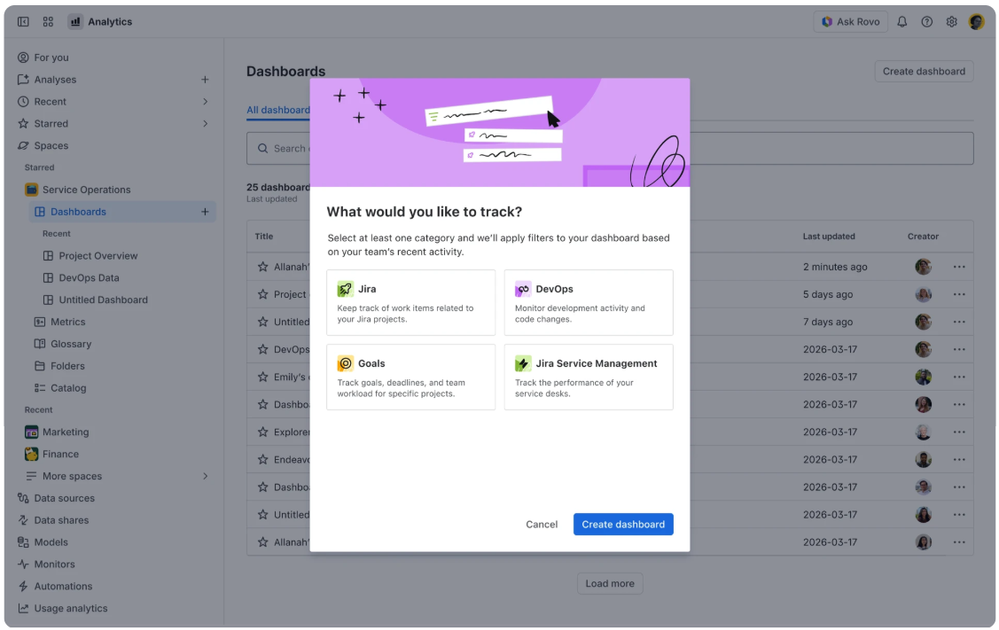Add a dashboard via plus next to Dashboards
This screenshot has height=630, width=999.
coord(205,212)
